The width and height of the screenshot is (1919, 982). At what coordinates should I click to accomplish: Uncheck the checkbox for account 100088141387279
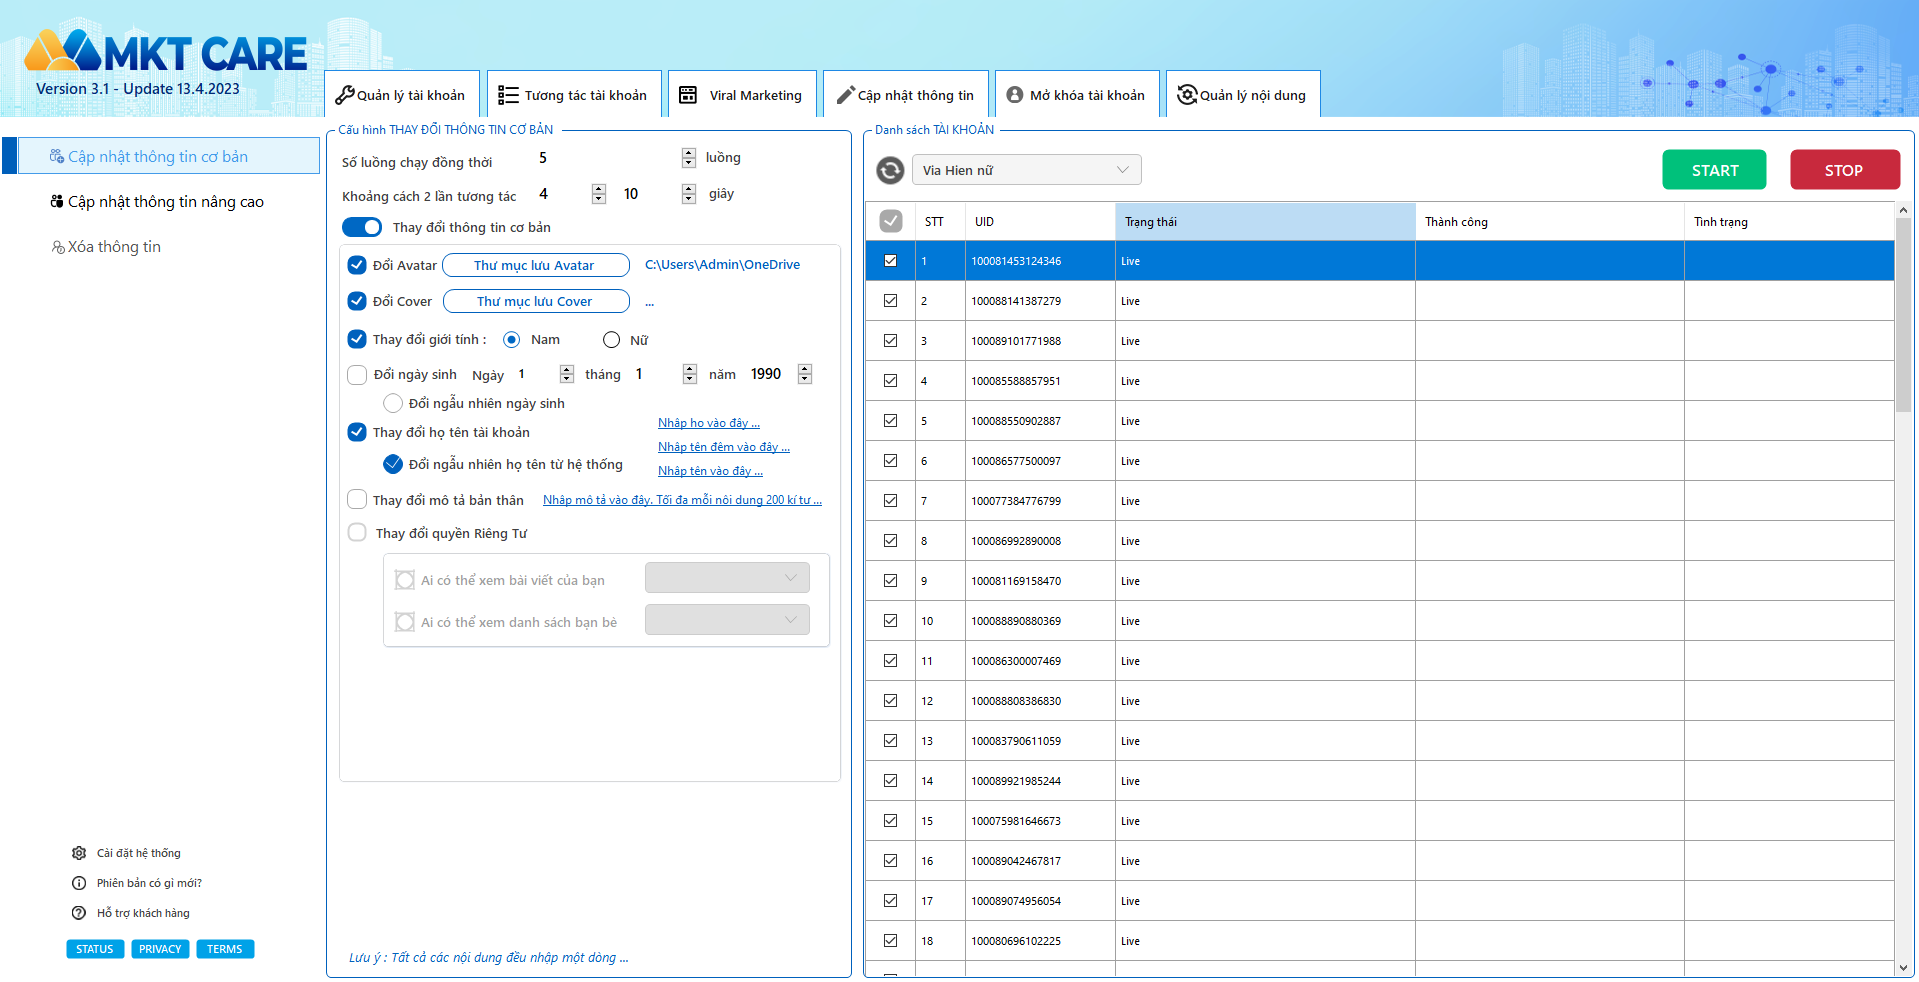(890, 301)
